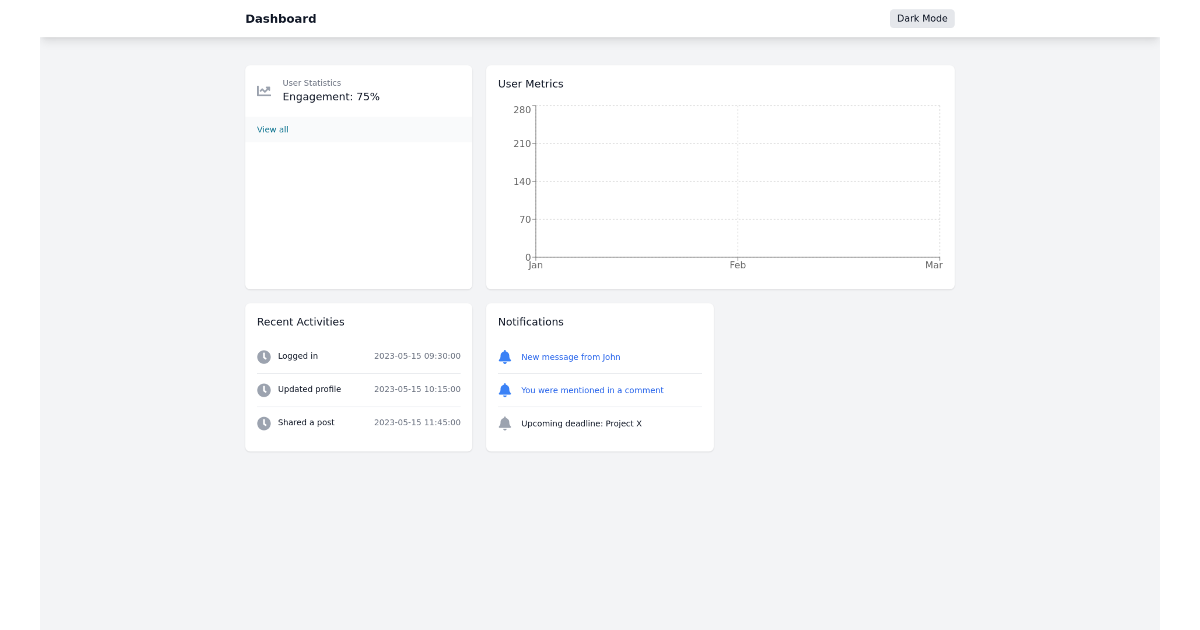Click the "Feb" axis label

tap(737, 264)
